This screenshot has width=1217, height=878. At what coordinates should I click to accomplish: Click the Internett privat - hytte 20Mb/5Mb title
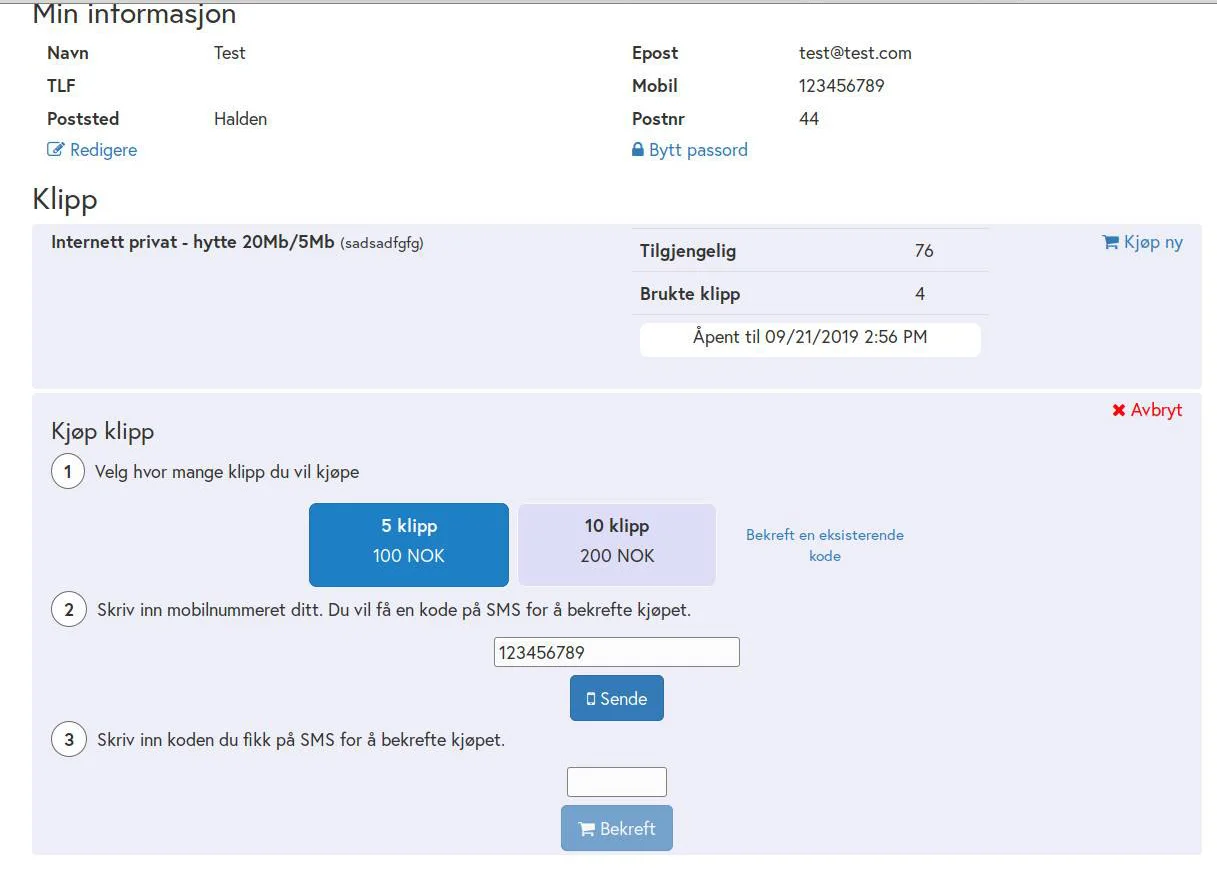[x=193, y=242]
